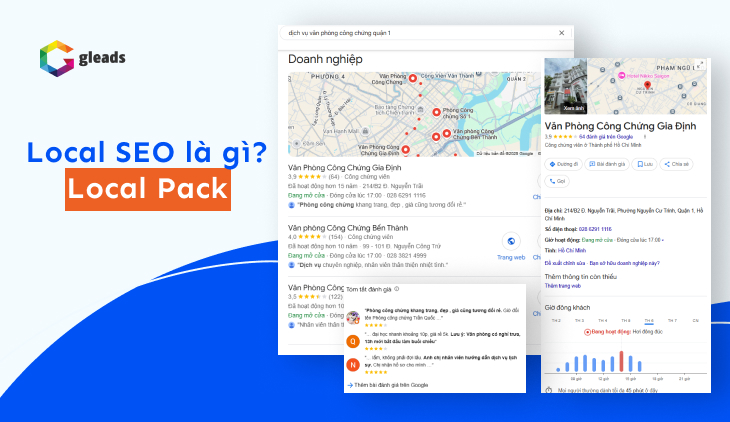Image resolution: width=730 pixels, height=422 pixels.
Task: Click the Đường đi directions button
Action: pos(563,164)
